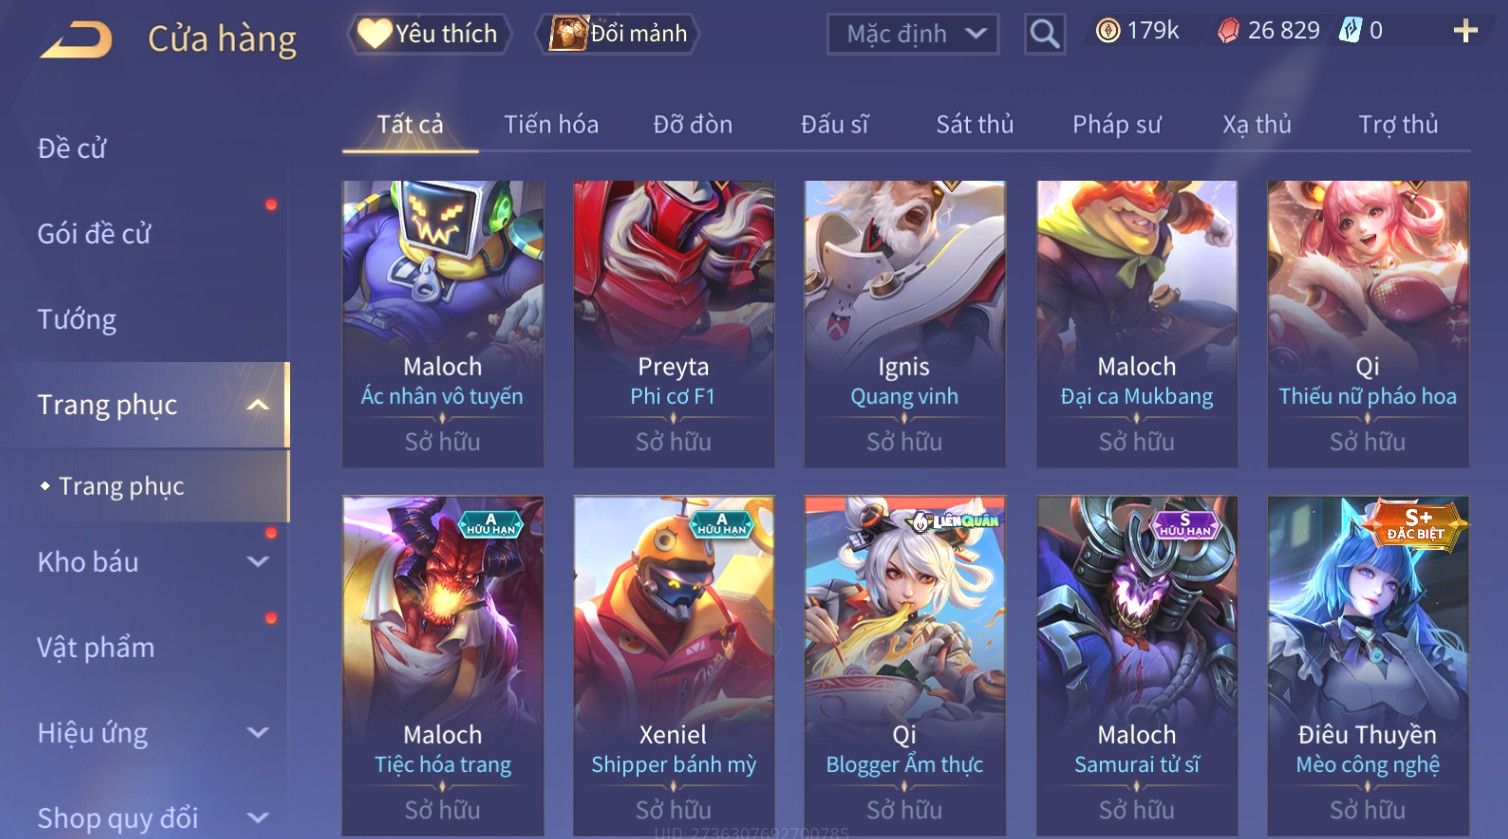The height and width of the screenshot is (839, 1508).
Task: Open the Mặc định sort dropdown
Action: [912, 34]
